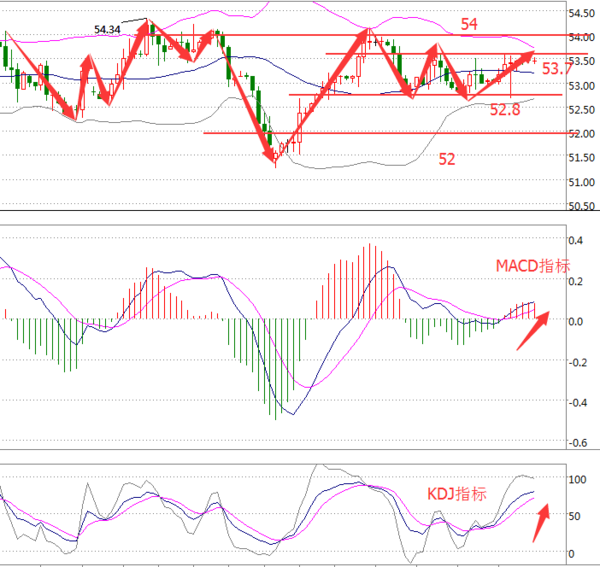Click the 51.50 price axis label
This screenshot has width=600, height=567.
pos(582,158)
